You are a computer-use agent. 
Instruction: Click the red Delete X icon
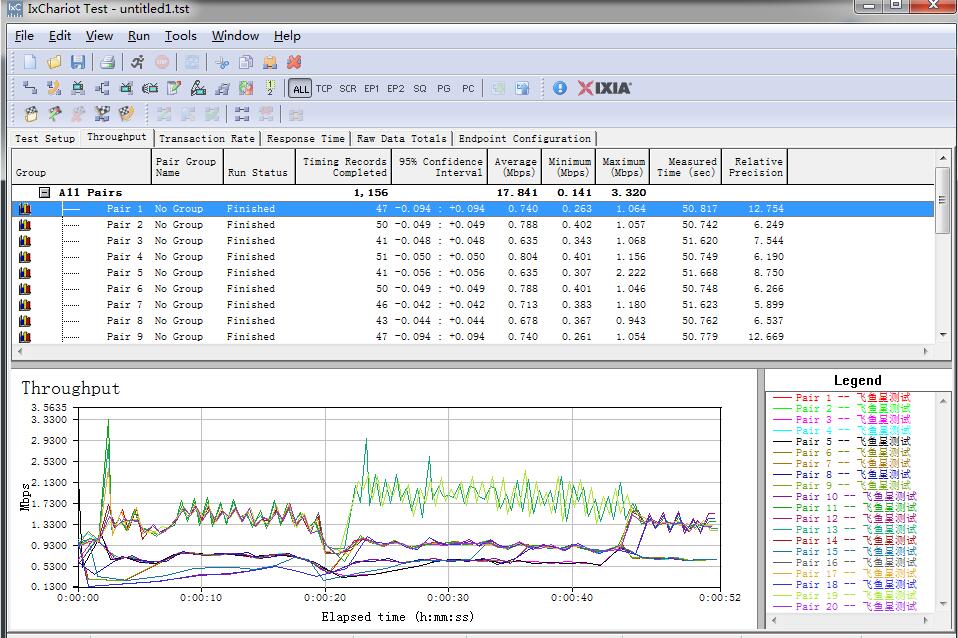[294, 62]
